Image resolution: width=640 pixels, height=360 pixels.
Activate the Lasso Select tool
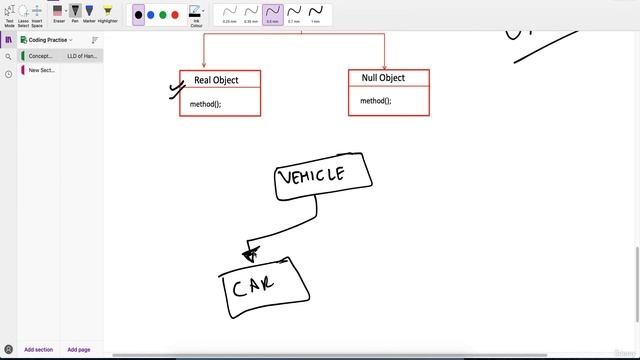[23, 16]
